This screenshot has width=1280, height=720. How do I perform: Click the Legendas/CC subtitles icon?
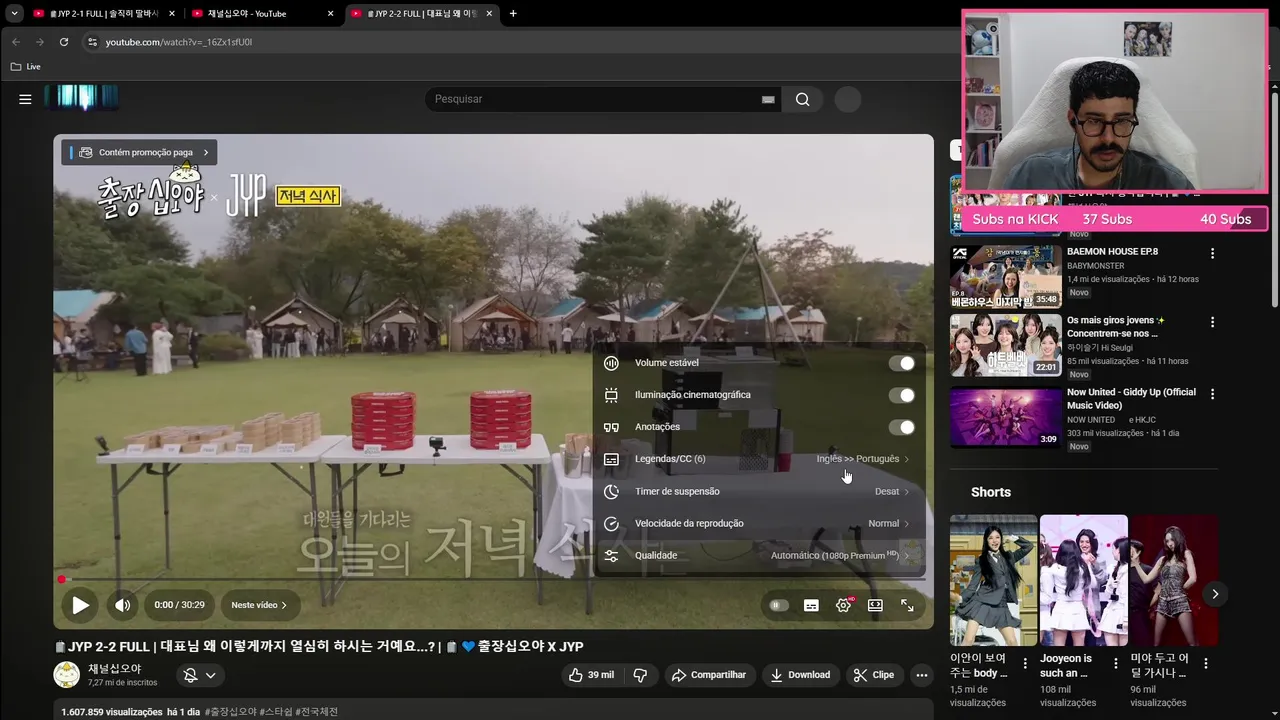click(x=611, y=459)
